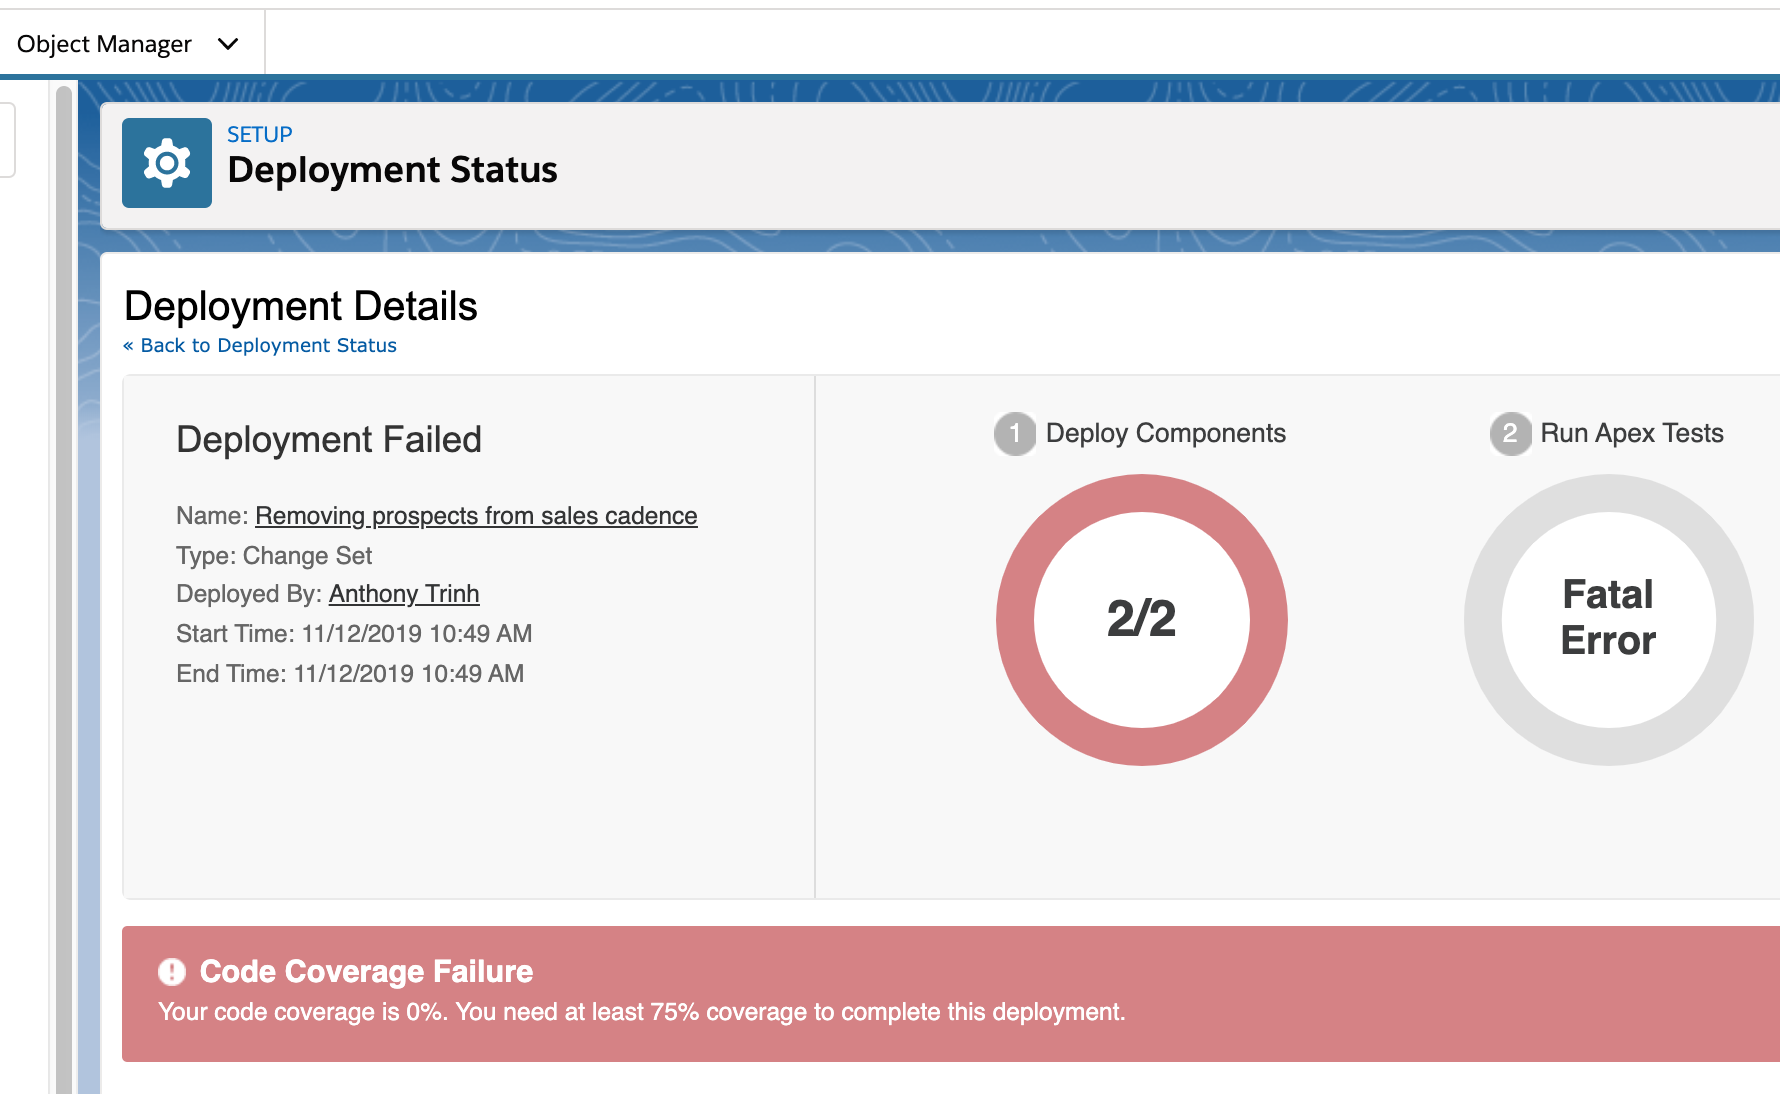1780x1094 pixels.
Task: Click the SETUP breadcrumb label
Action: point(260,134)
